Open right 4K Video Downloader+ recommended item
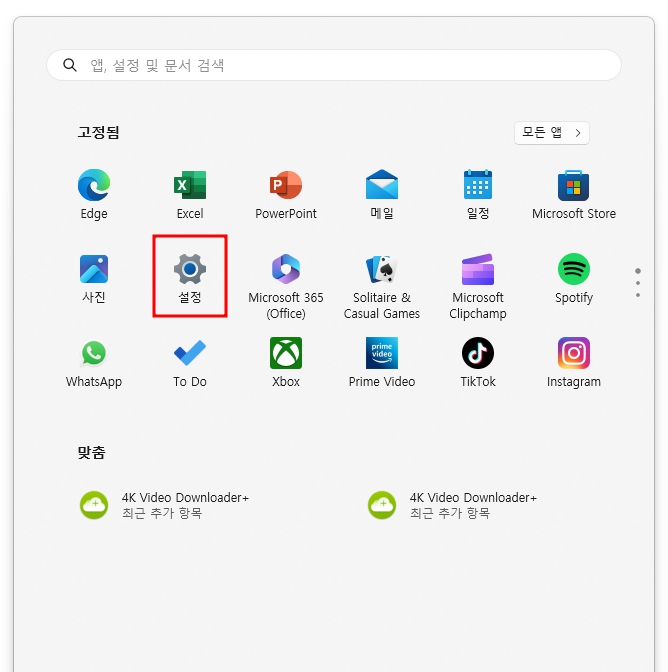The height and width of the screenshot is (672, 668). (452, 505)
